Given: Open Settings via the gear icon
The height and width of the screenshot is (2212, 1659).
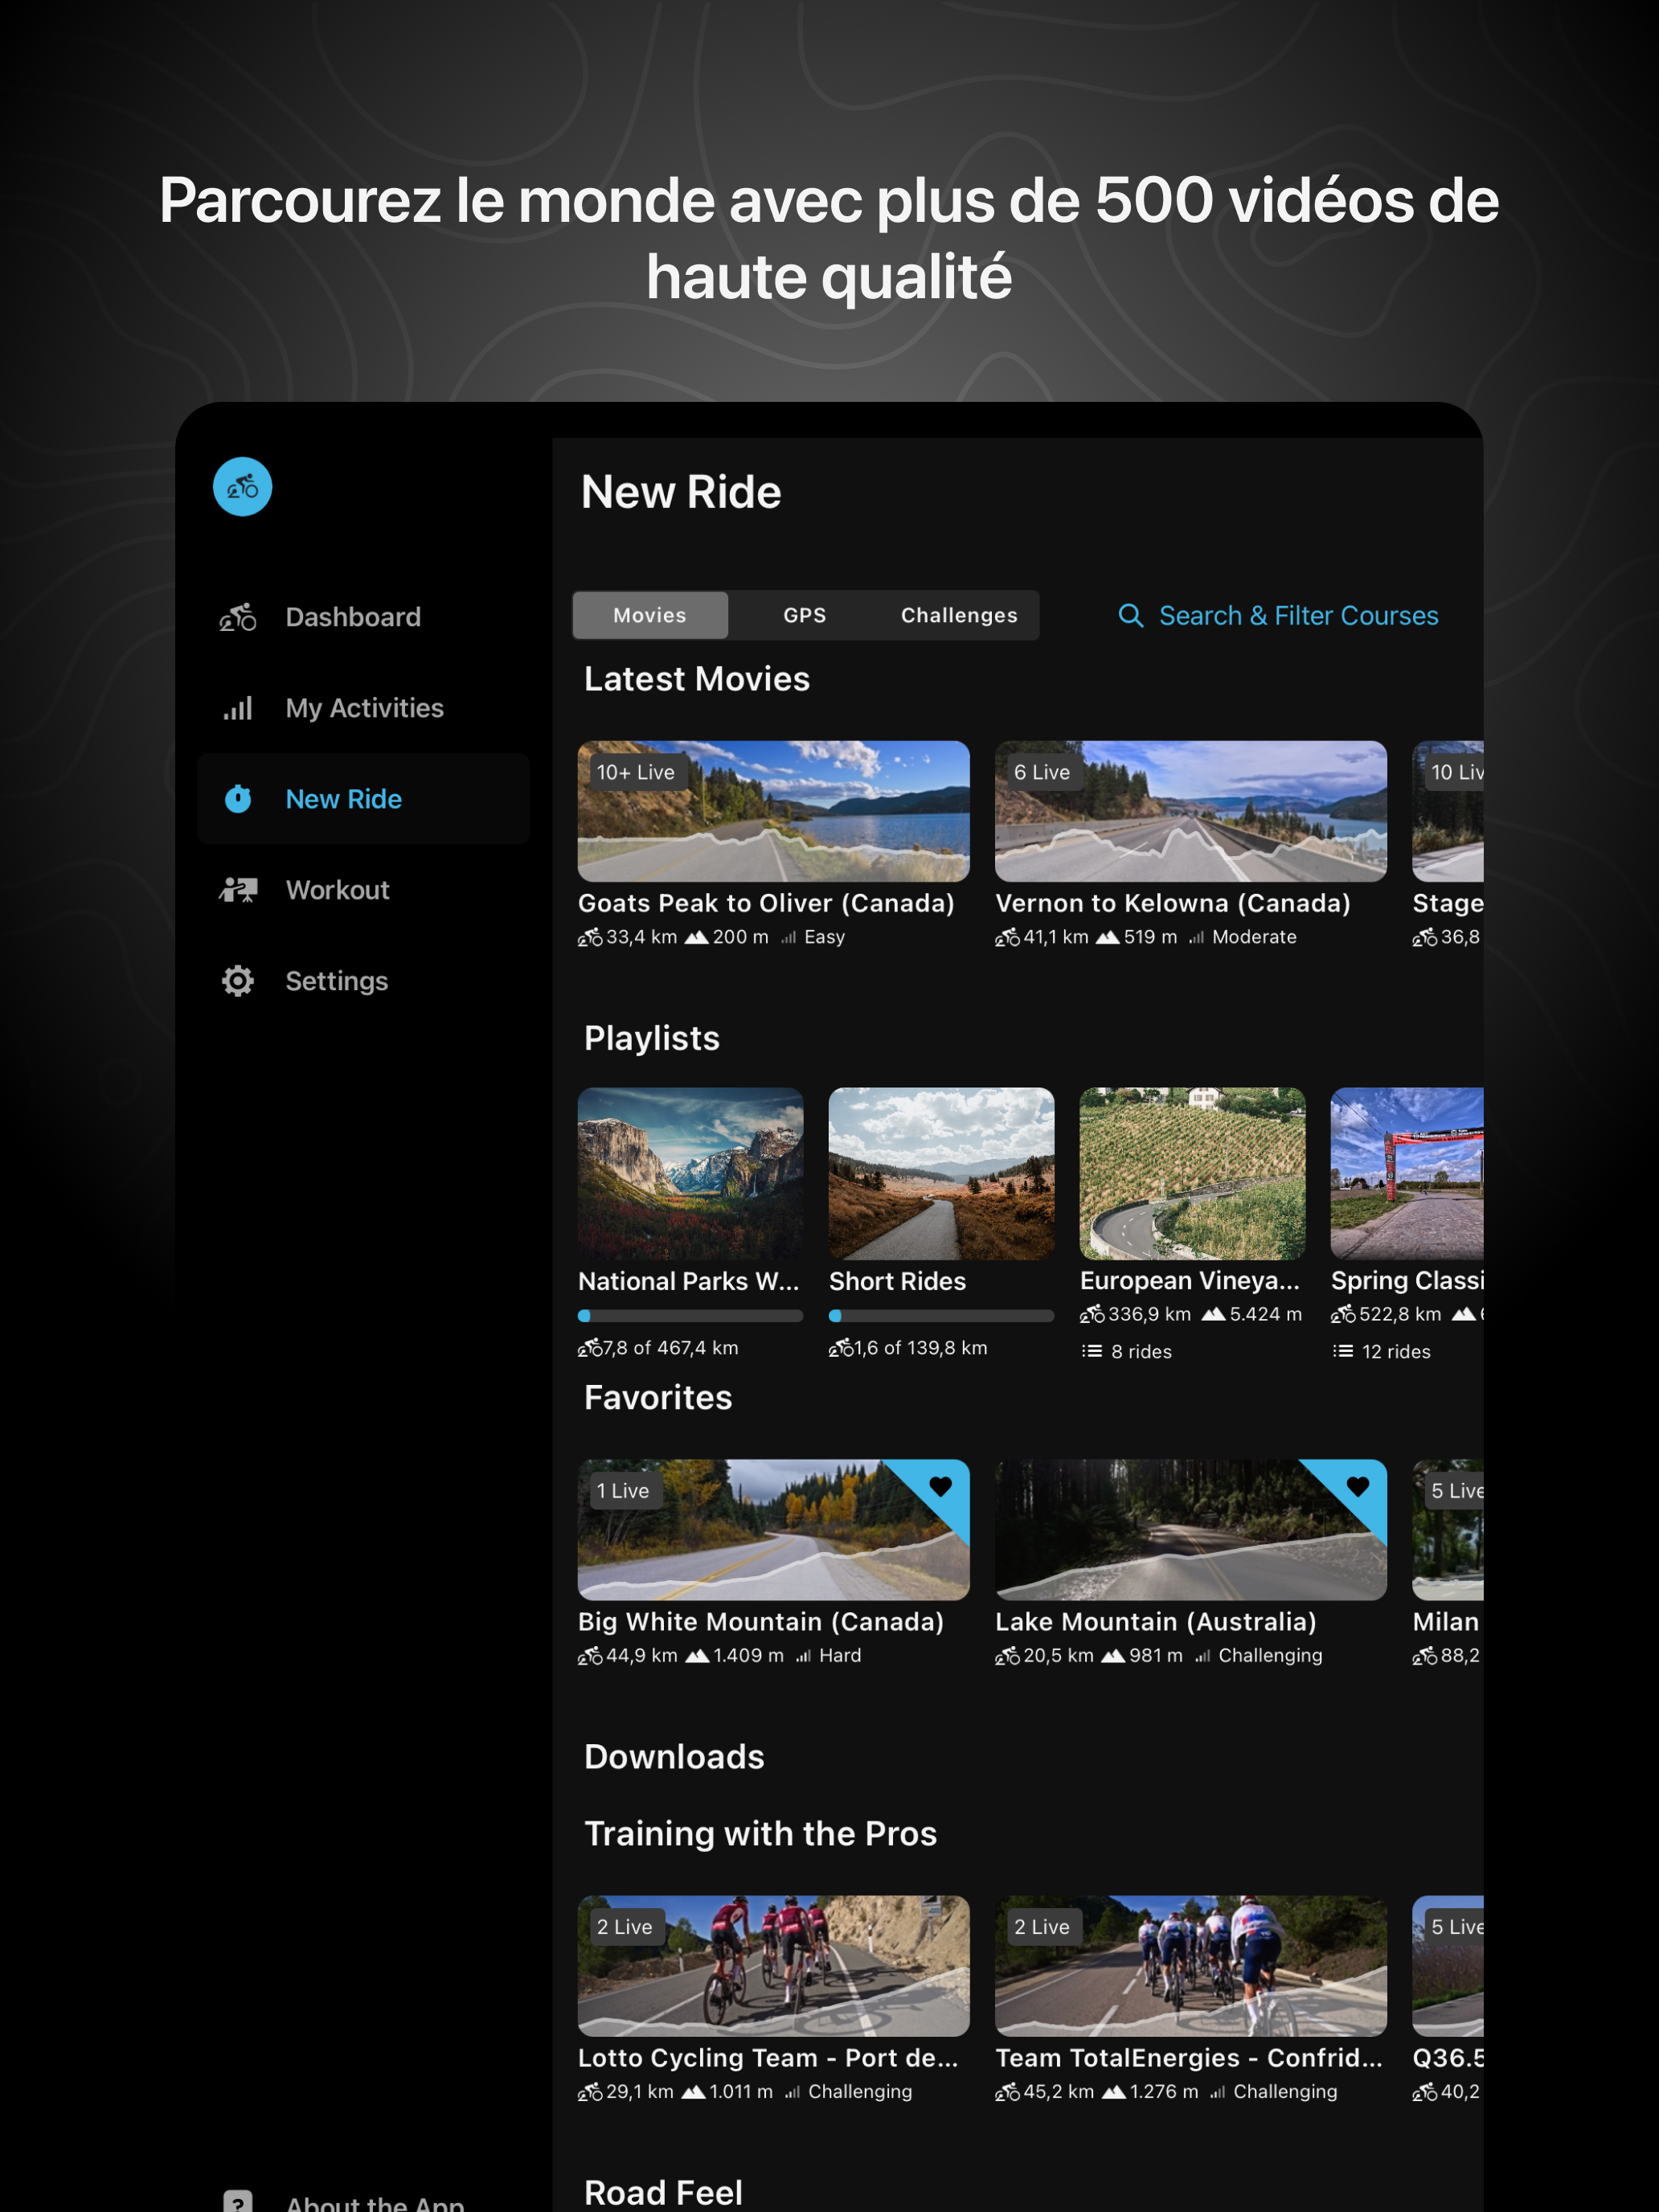Looking at the screenshot, I should pos(238,981).
